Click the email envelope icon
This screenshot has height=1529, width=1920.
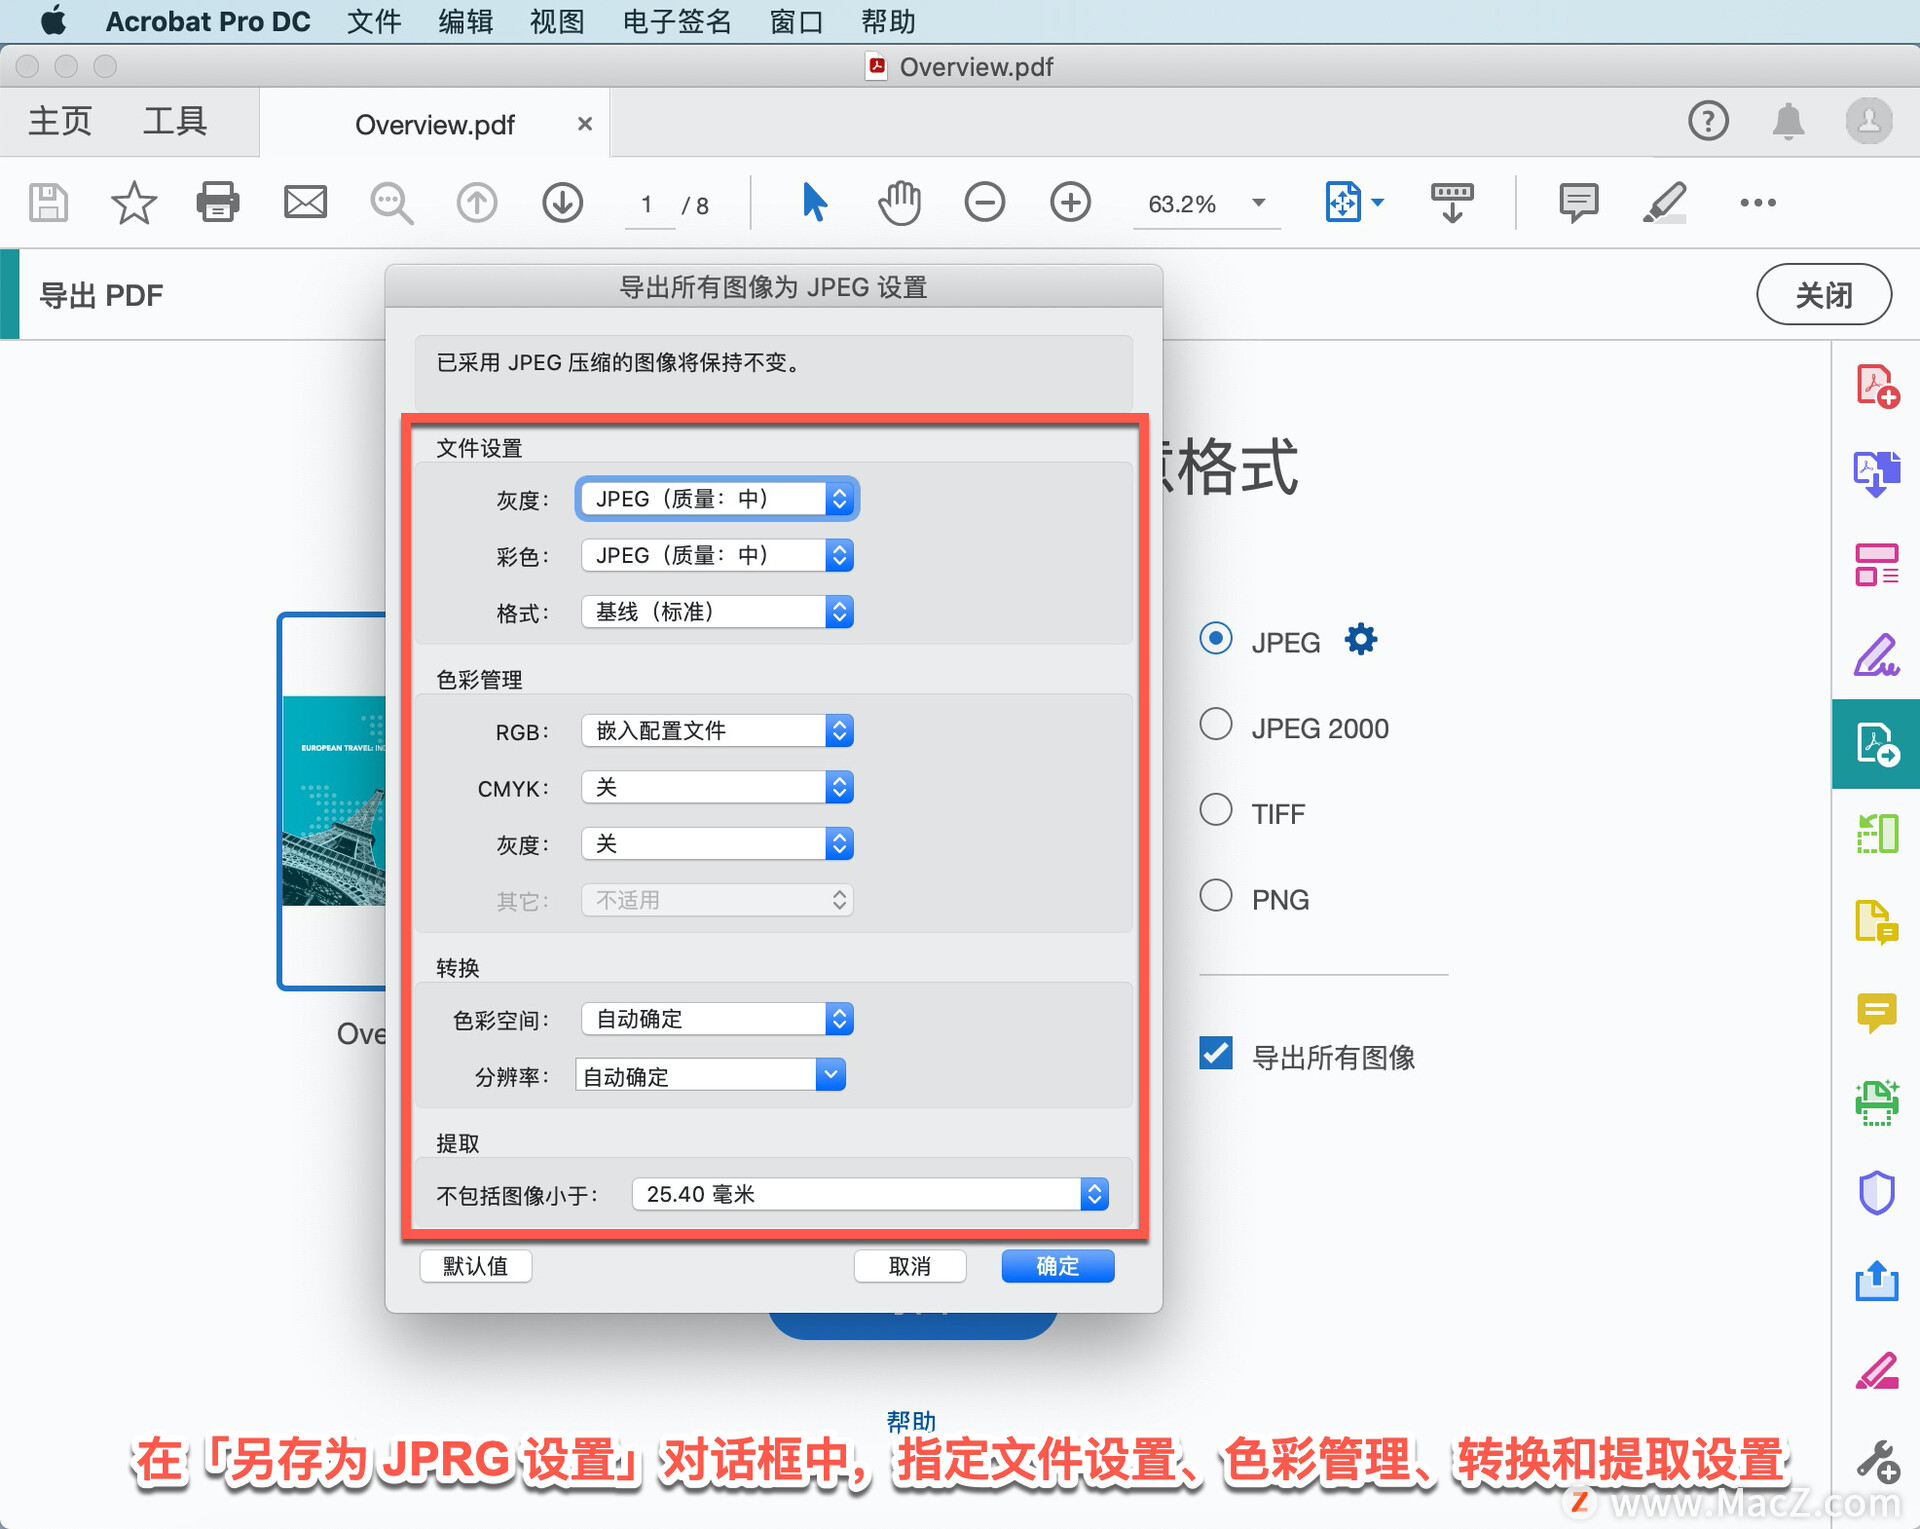click(305, 203)
